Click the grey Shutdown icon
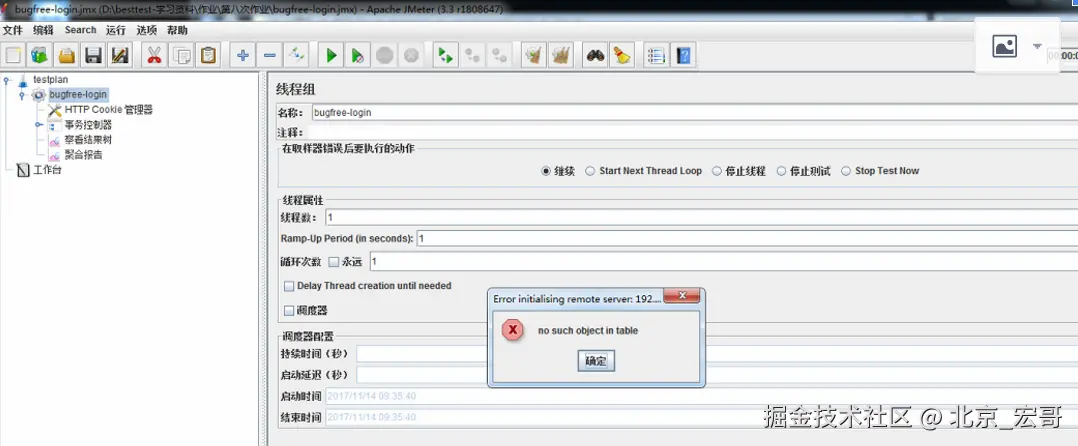The height and width of the screenshot is (446, 1078). click(411, 56)
